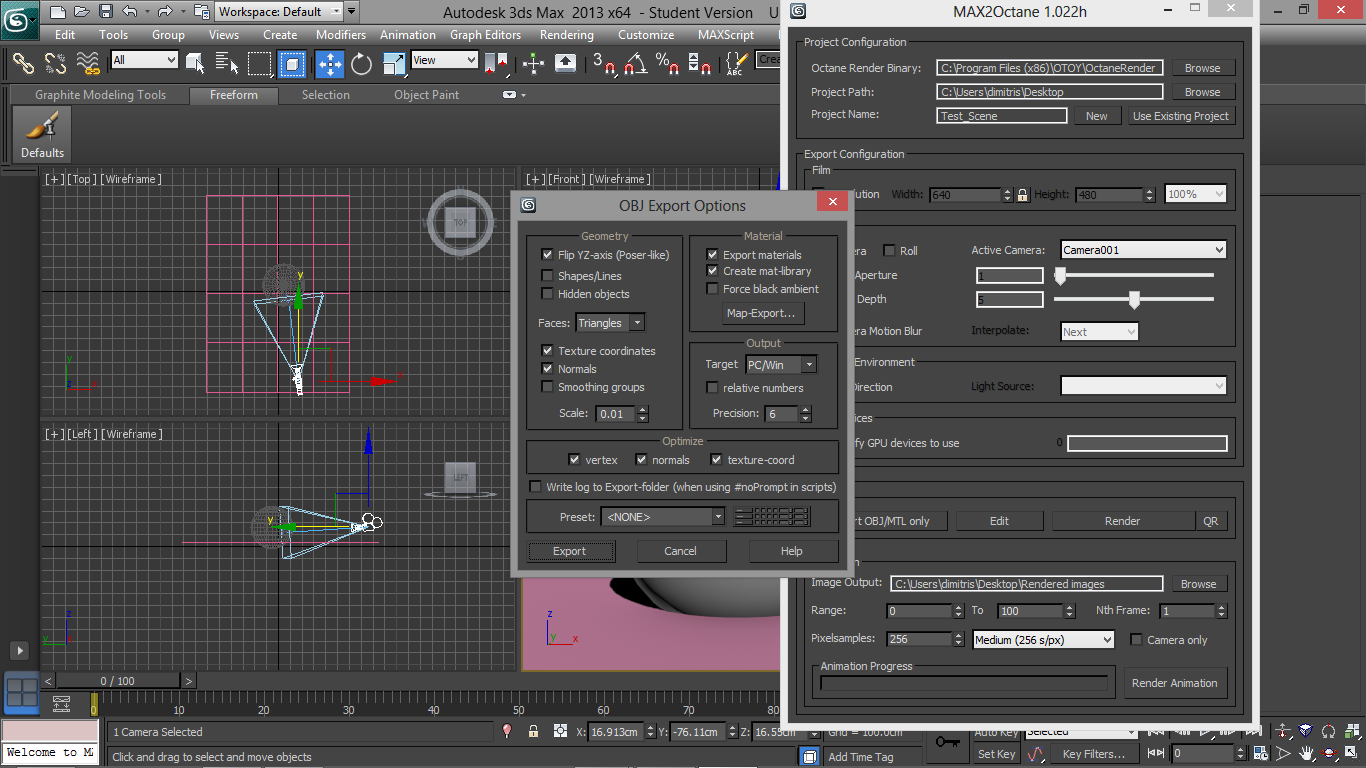This screenshot has height=768, width=1366.
Task: Click the Select and Manipulate icon
Action: coord(533,63)
